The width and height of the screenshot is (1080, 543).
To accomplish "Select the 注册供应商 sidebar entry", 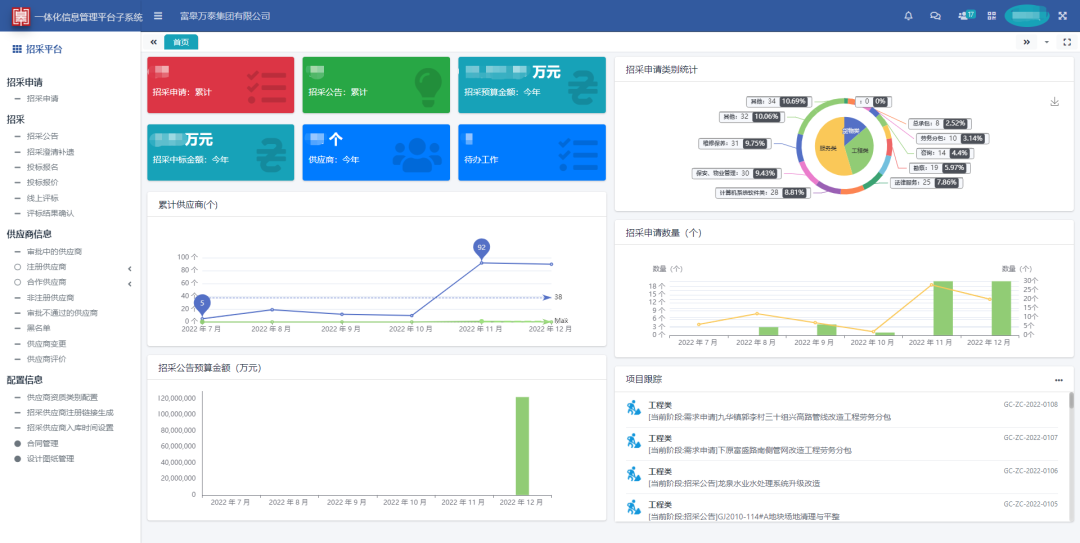I will tap(47, 267).
